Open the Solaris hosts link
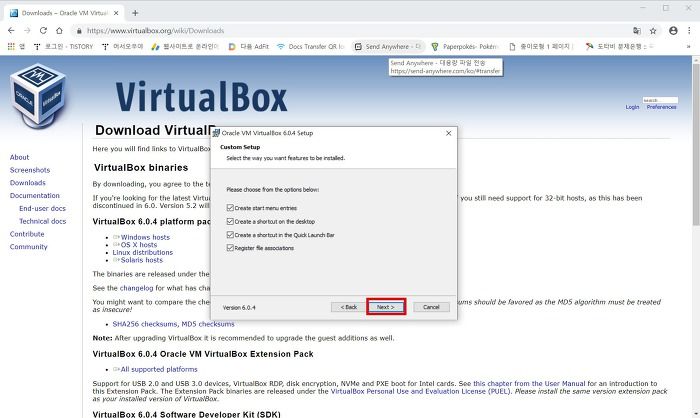This screenshot has height=418, width=700. 142,260
